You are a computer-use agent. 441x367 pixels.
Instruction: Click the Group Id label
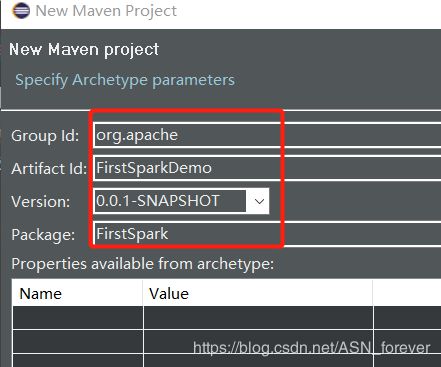pos(45,136)
